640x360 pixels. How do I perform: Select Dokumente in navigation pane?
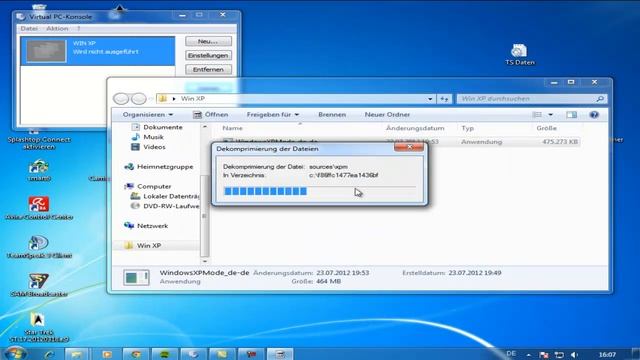point(157,127)
